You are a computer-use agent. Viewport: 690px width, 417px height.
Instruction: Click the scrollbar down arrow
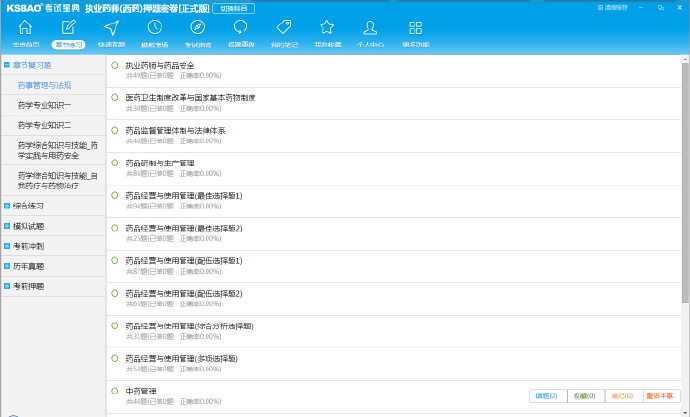tap(685, 413)
